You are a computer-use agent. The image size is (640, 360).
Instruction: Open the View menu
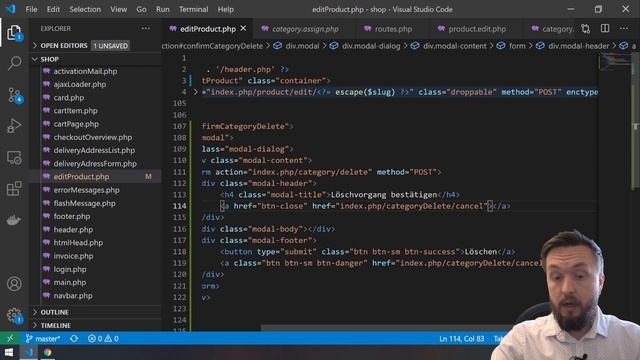coord(118,9)
